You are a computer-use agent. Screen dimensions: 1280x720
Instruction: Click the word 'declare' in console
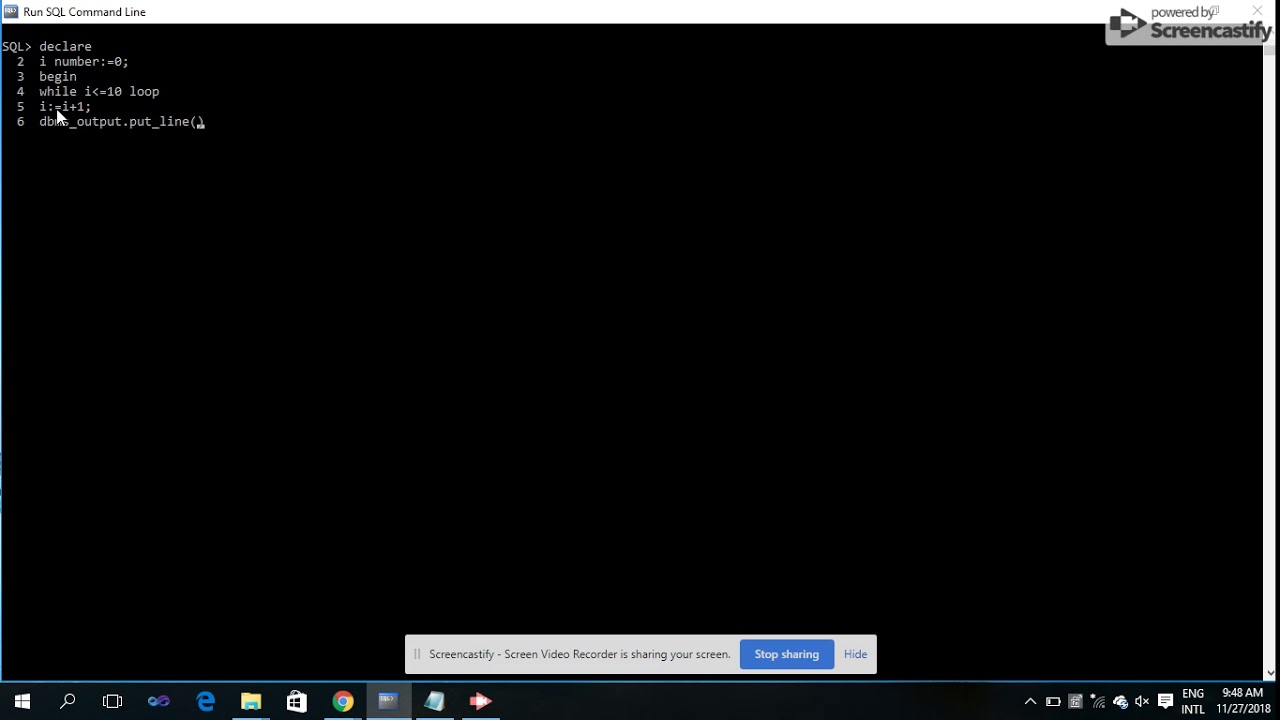(x=65, y=46)
